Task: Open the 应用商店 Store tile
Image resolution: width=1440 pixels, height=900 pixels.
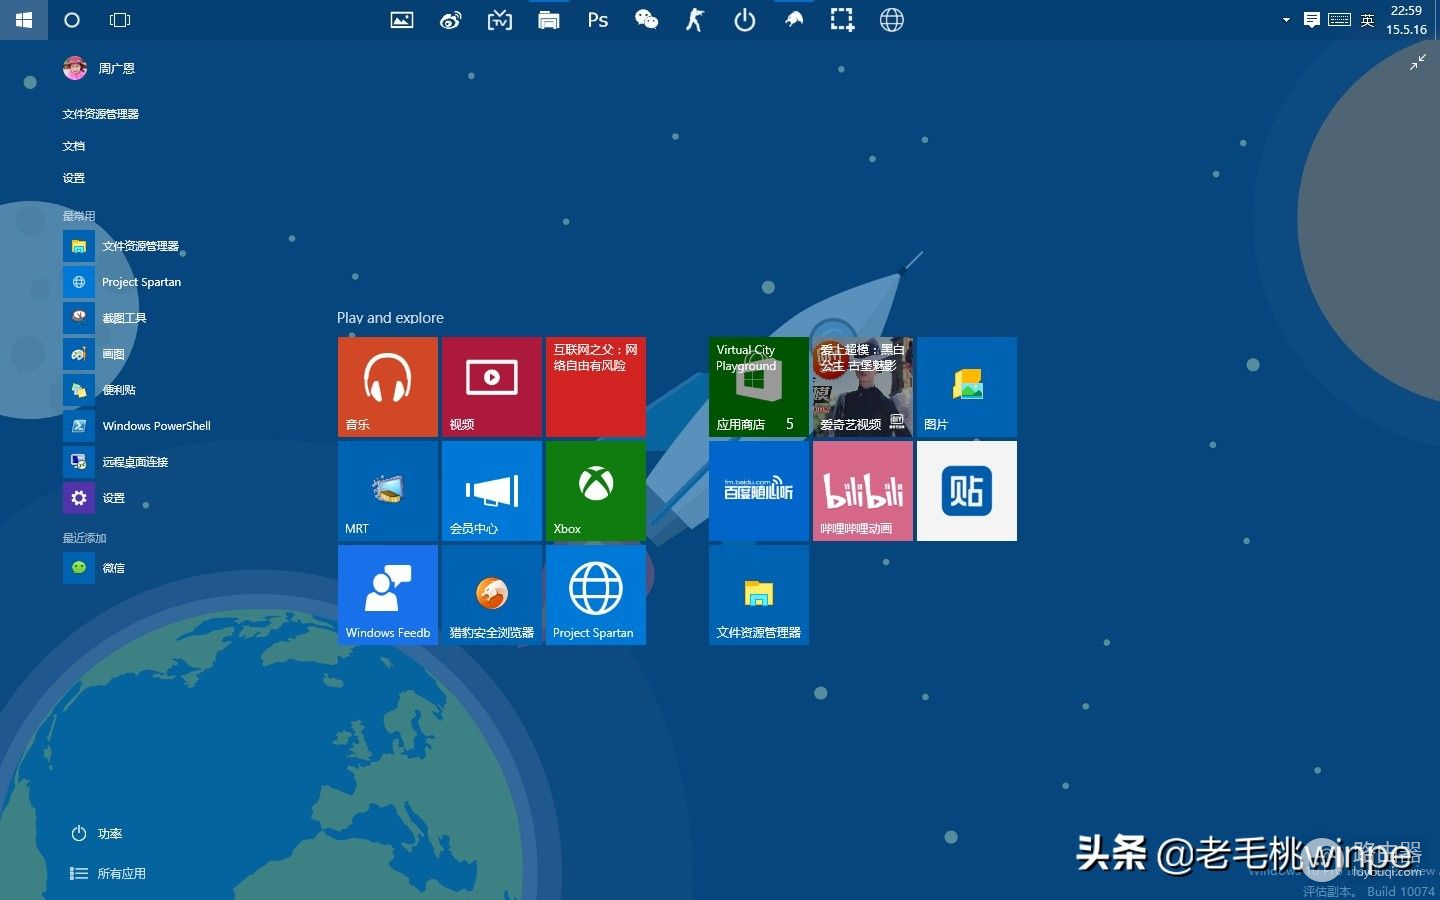Action: (758, 386)
